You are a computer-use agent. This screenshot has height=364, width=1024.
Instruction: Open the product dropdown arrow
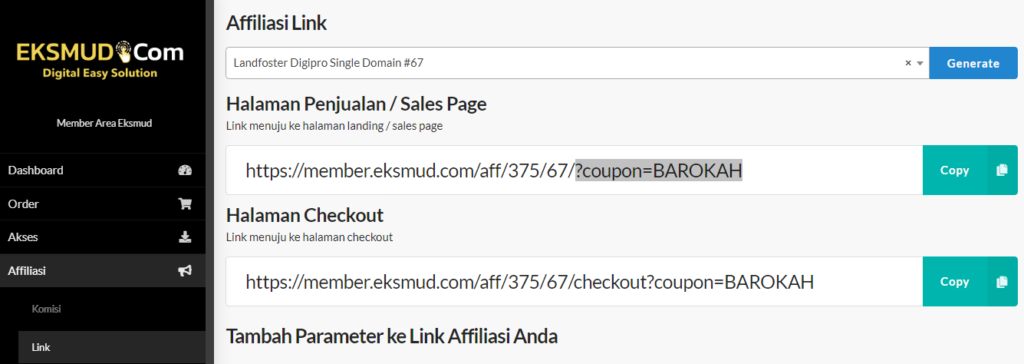coord(920,63)
